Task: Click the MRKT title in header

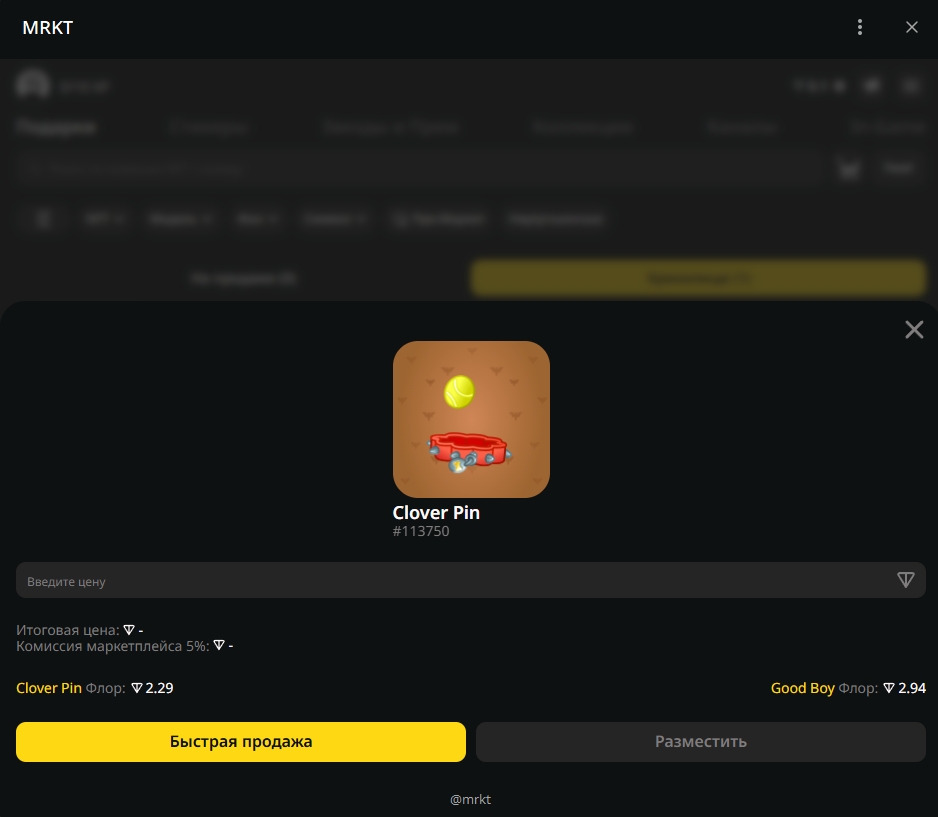Action: coord(48,28)
